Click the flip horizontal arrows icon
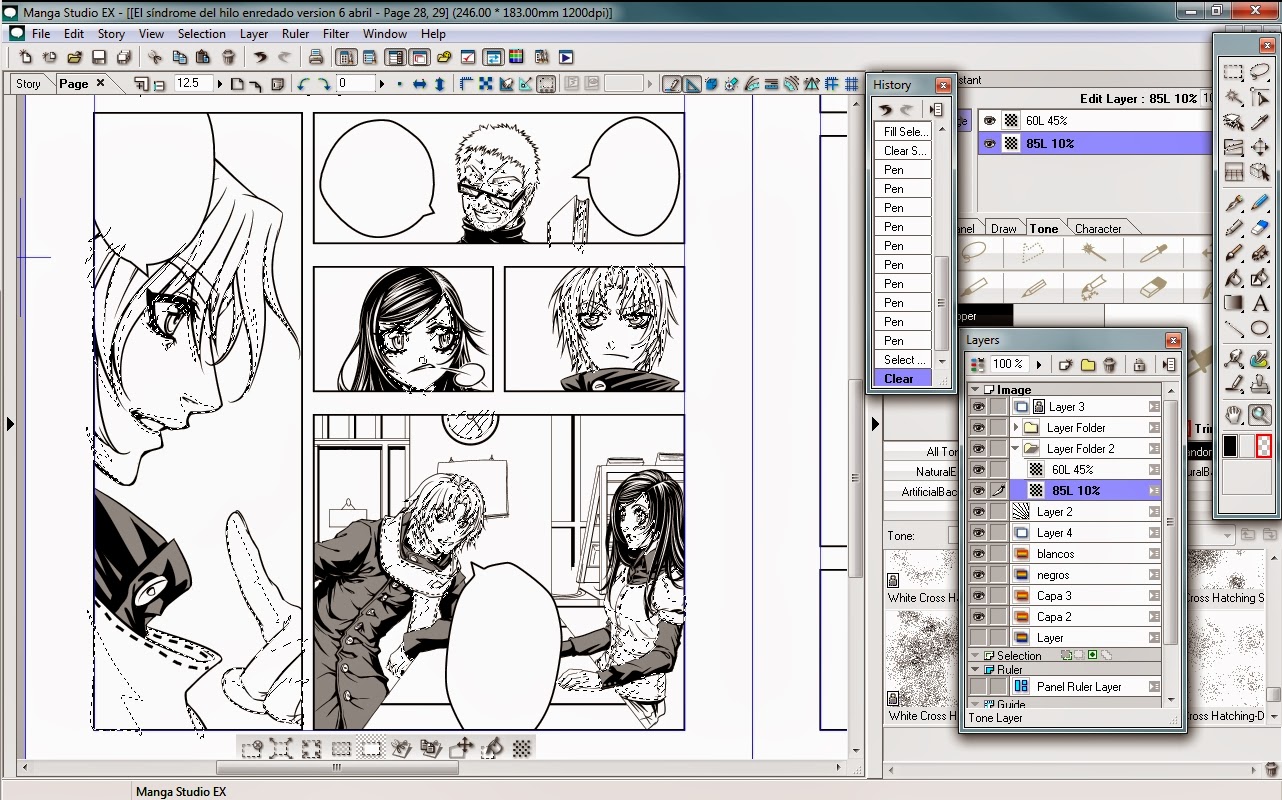 click(420, 84)
